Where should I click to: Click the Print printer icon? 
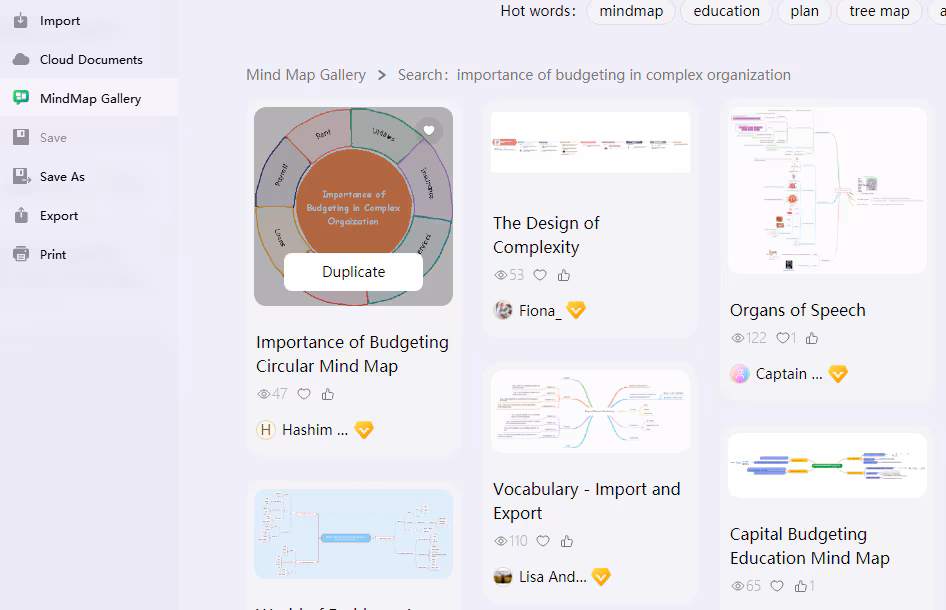coord(21,255)
